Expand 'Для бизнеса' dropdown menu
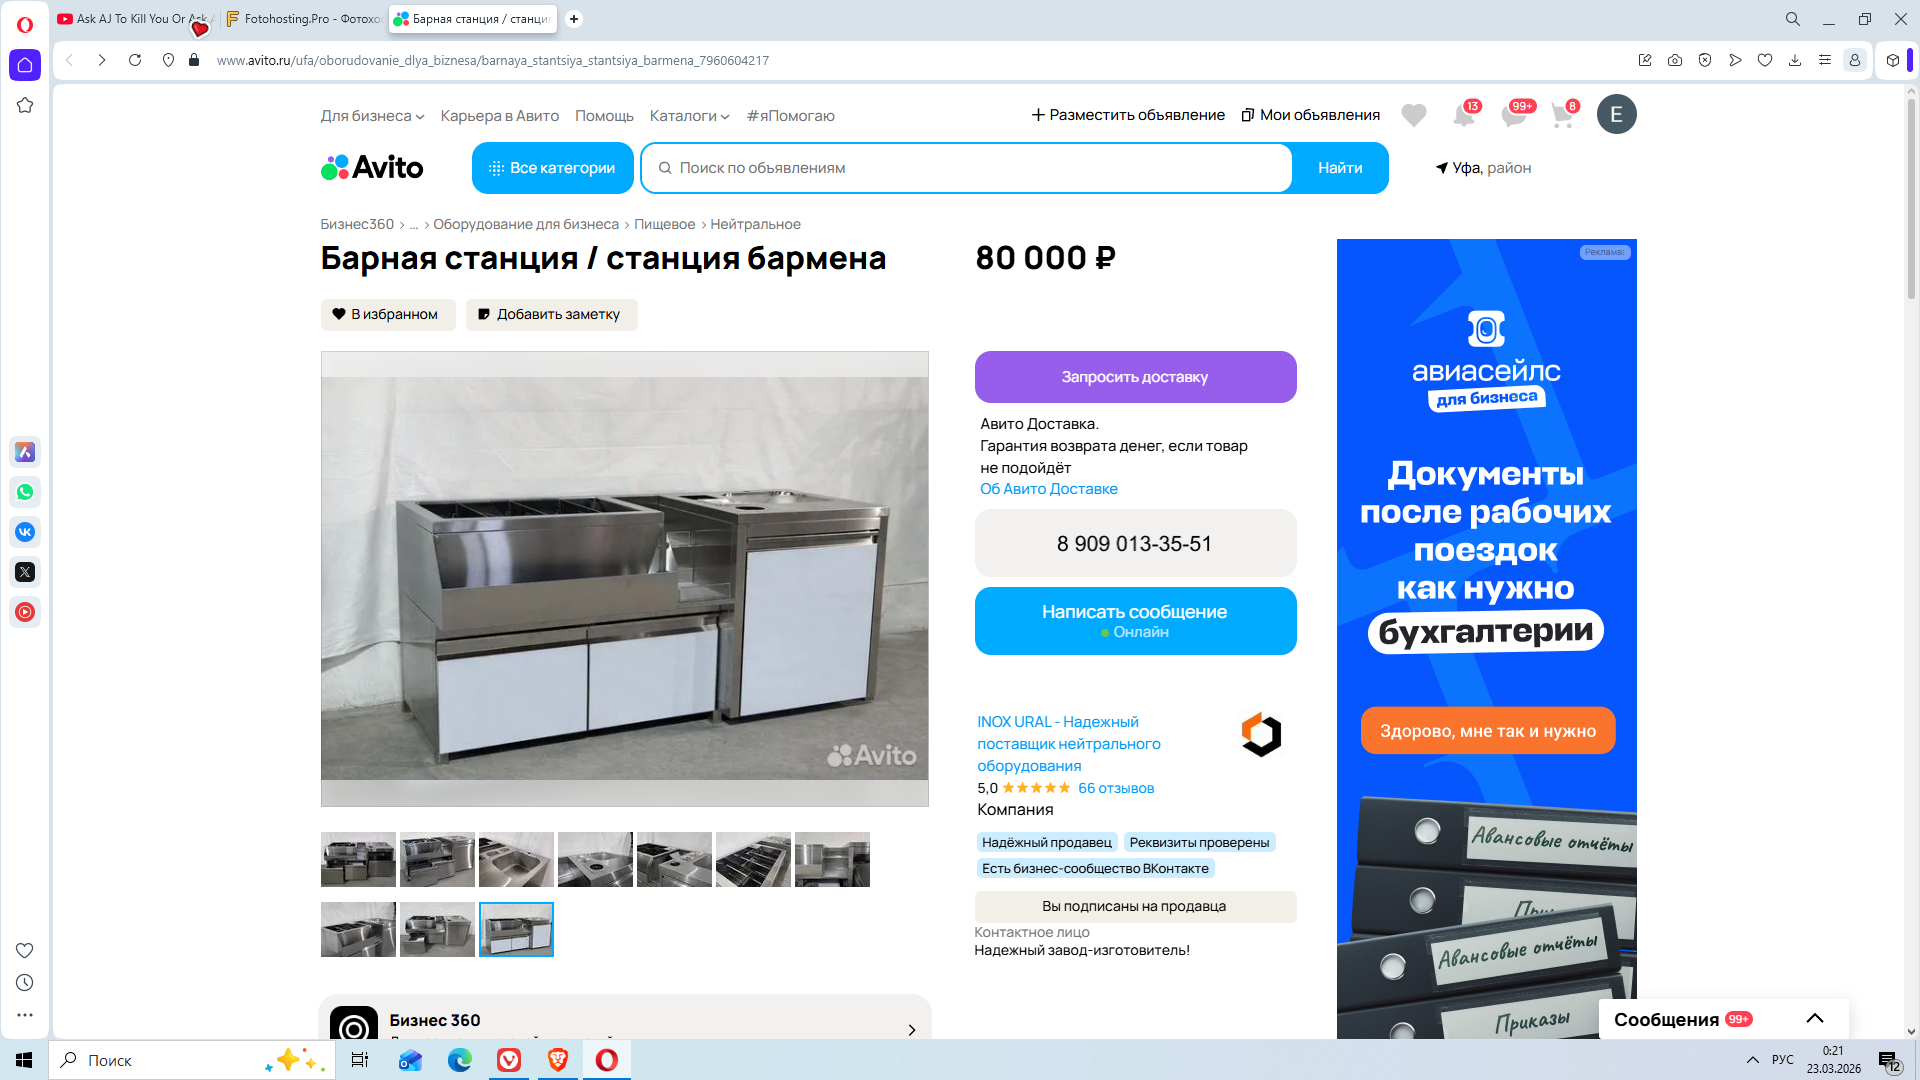Screen dimensions: 1920x1080 (372, 116)
